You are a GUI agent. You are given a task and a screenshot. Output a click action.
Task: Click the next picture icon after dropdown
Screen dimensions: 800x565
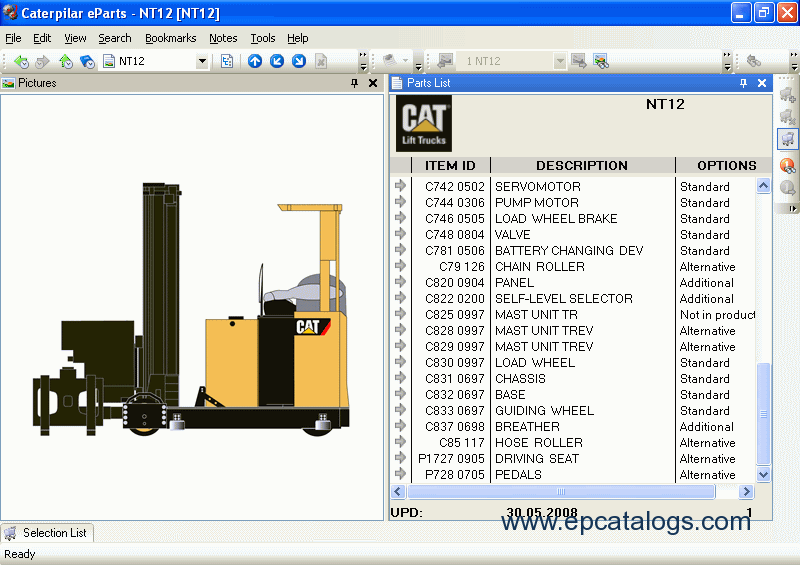click(579, 61)
